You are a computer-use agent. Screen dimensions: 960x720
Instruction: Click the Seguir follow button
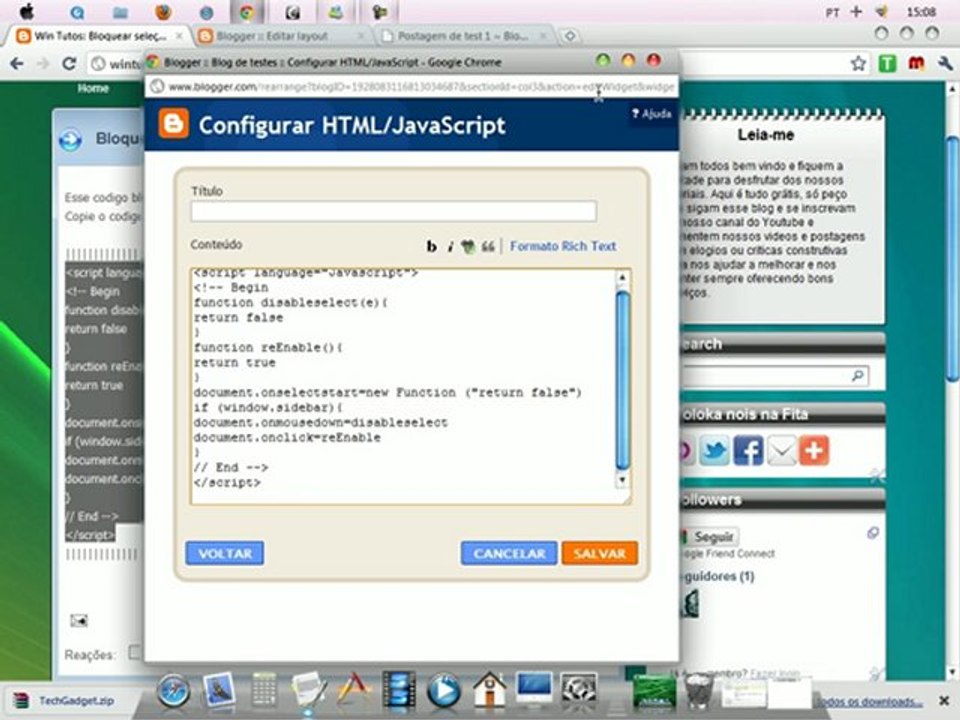[x=709, y=537]
